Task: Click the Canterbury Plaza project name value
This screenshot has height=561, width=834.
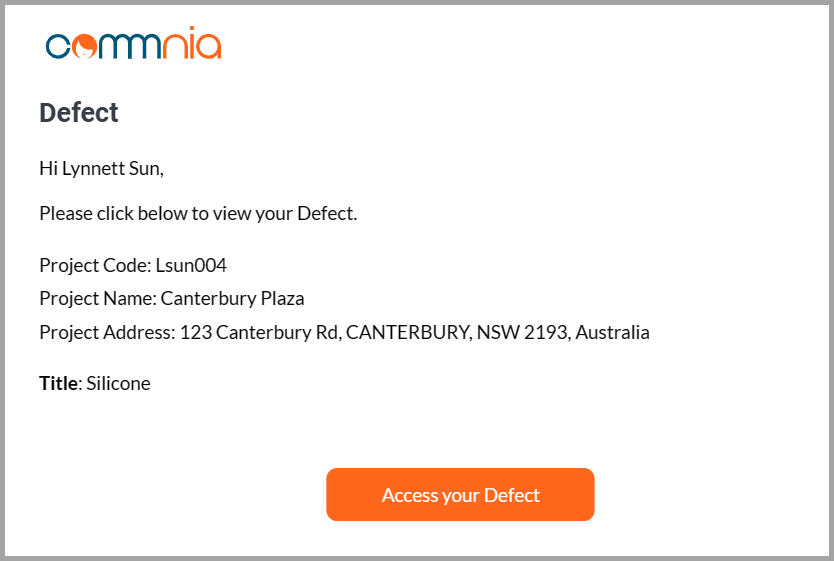Action: [x=232, y=298]
